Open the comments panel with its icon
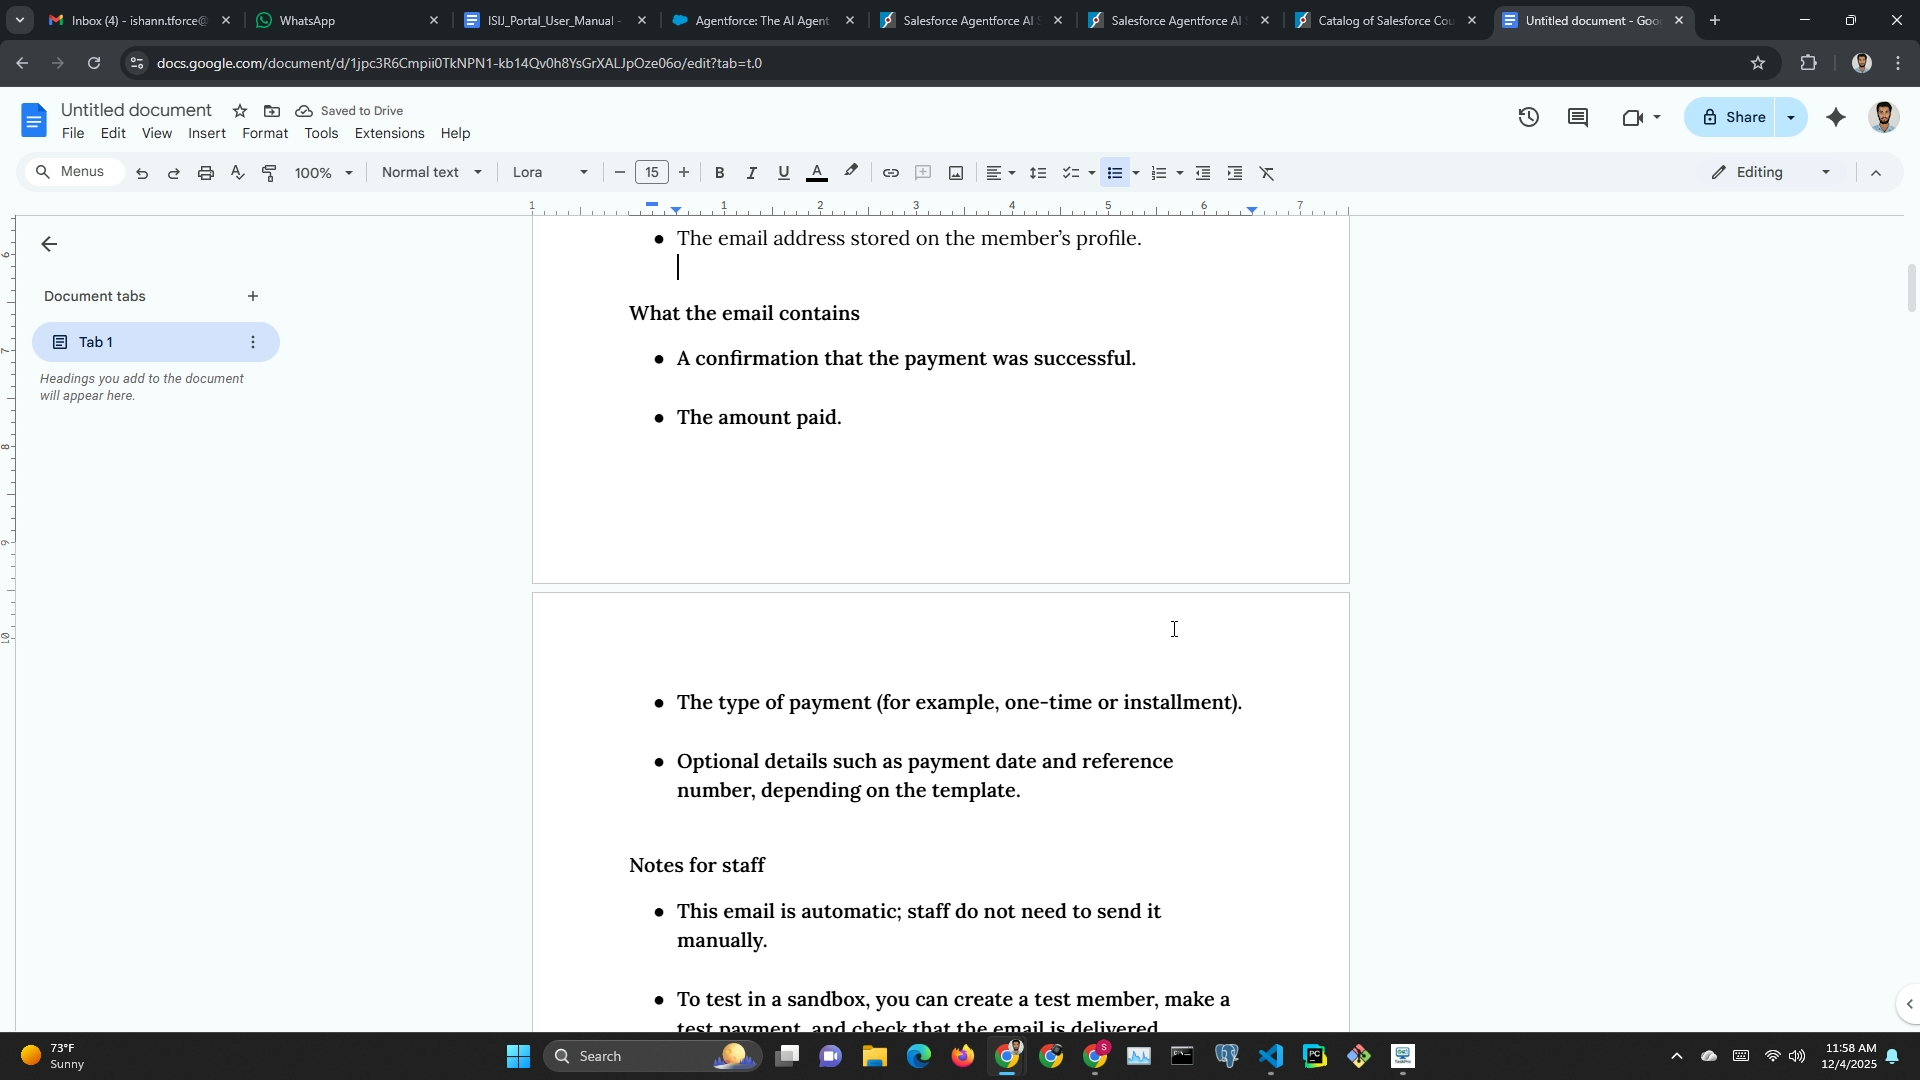Image resolution: width=1920 pixels, height=1080 pixels. pos(1578,118)
